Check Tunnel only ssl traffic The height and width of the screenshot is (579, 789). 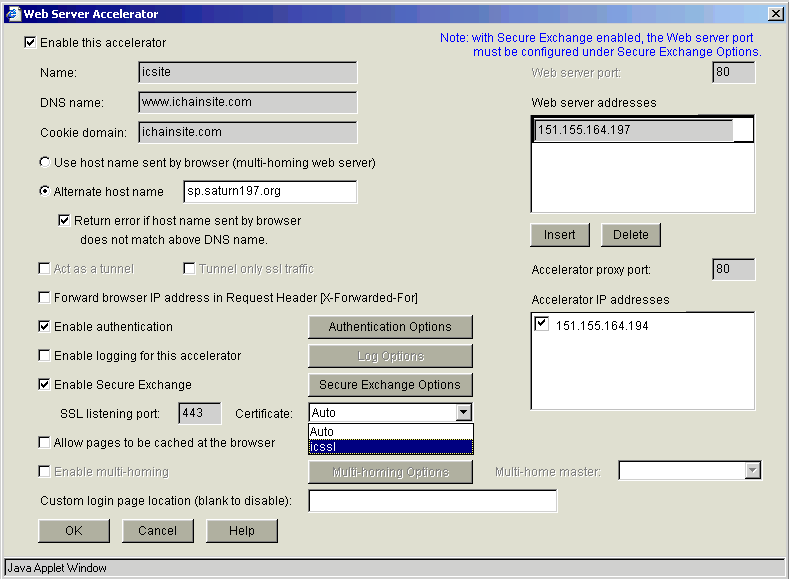click(189, 268)
